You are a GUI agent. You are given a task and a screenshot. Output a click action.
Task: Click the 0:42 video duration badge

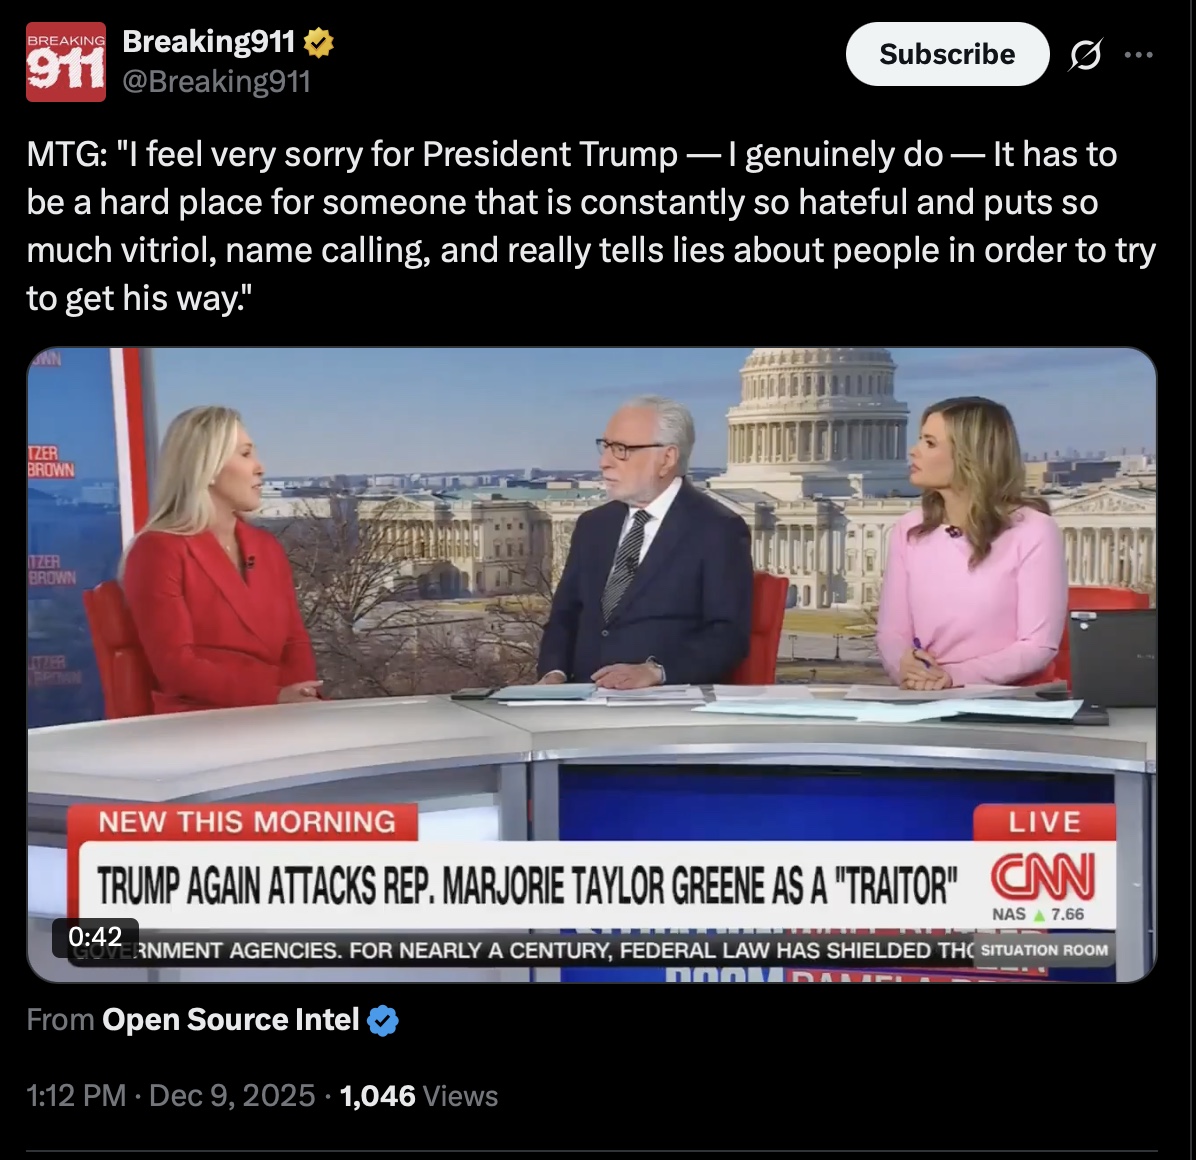95,937
